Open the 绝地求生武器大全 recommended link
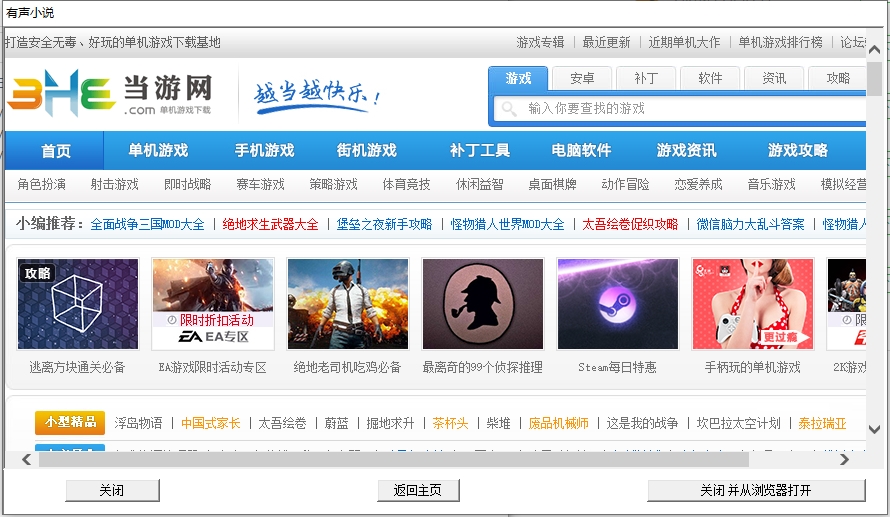Screen dimensions: 890x517 [270, 224]
